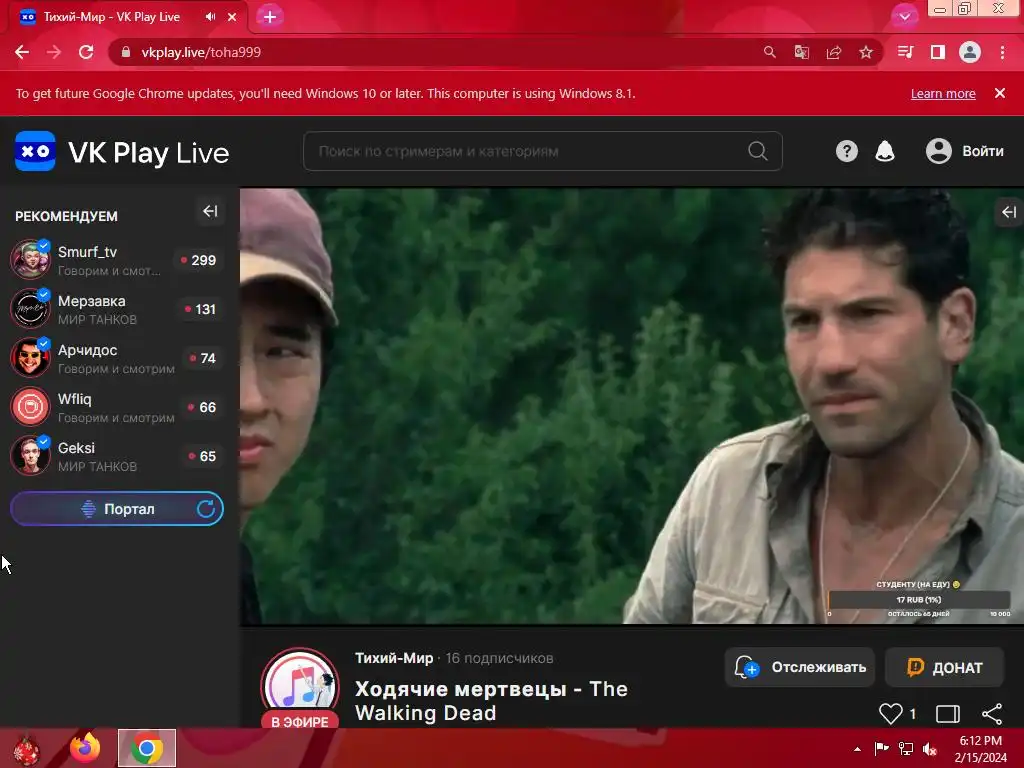The width and height of the screenshot is (1024, 768).
Task: Click Wfliq channel name text
Action: pos(74,399)
